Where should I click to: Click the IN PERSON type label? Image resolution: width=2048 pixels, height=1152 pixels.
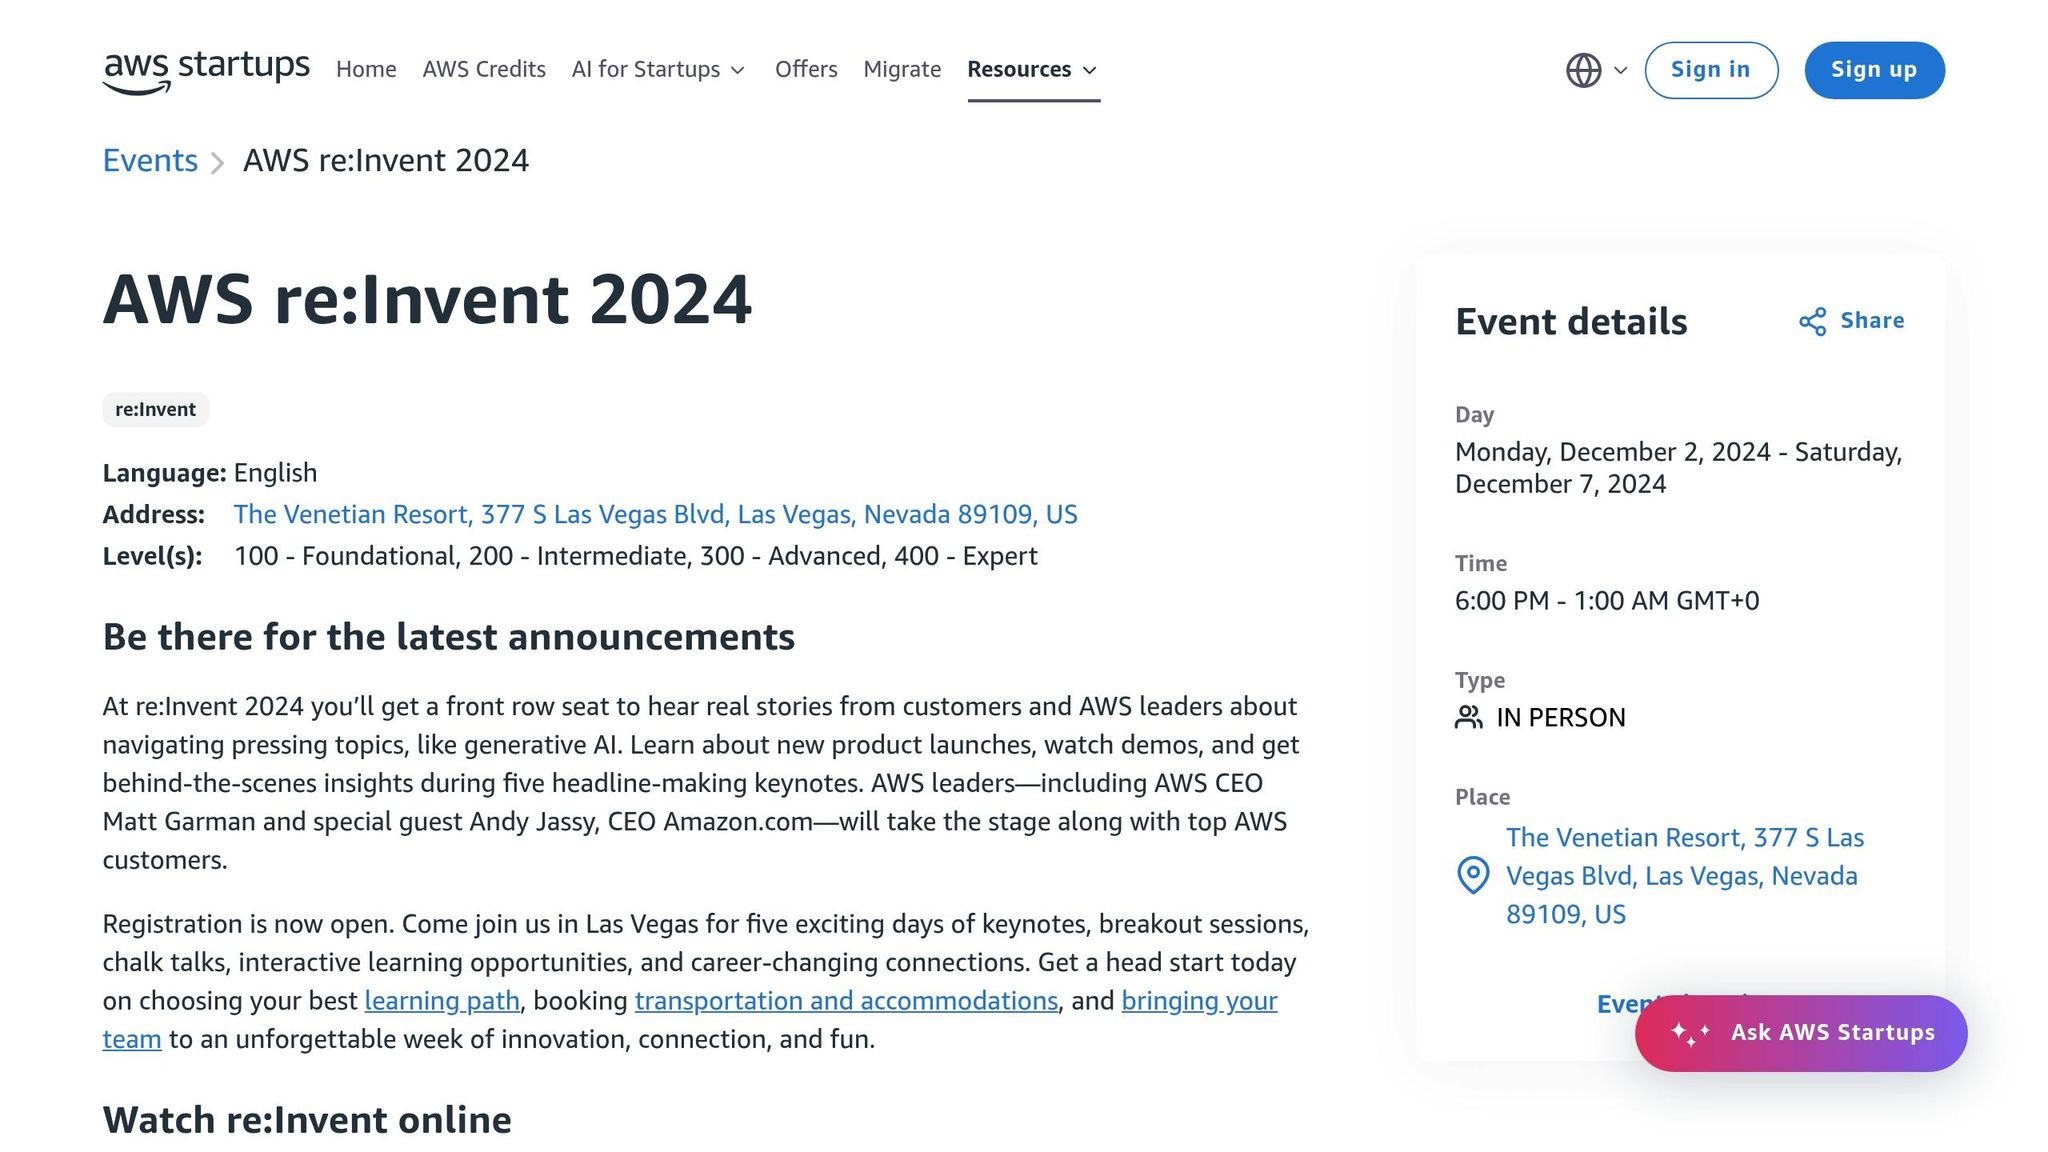(1561, 718)
